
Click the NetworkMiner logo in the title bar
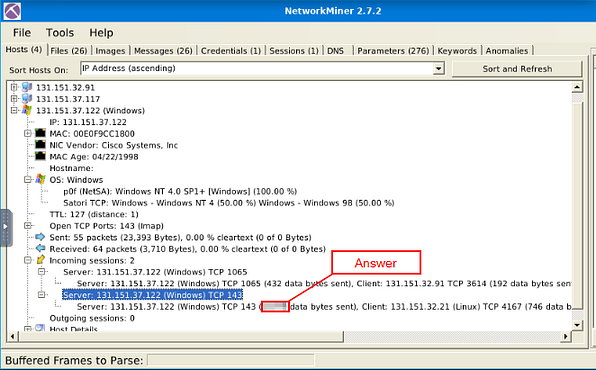(x=12, y=11)
